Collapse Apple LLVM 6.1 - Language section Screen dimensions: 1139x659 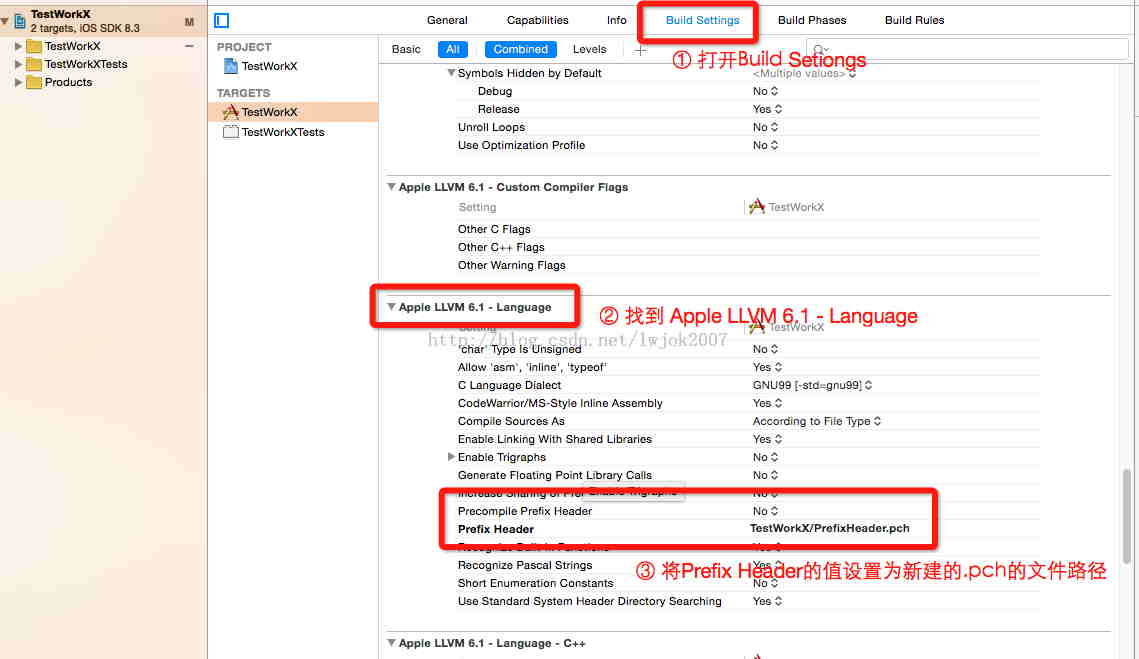pos(391,307)
